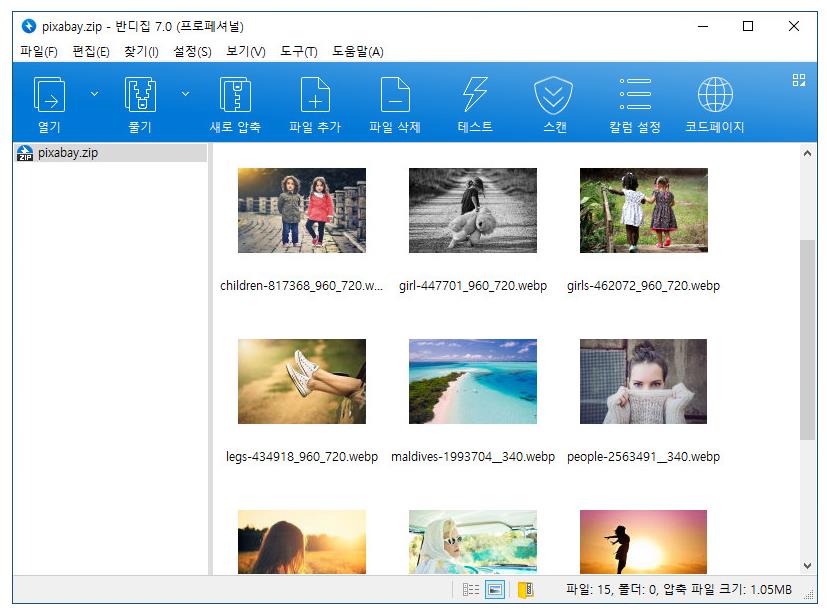This screenshot has height=612, width=827.
Task: Open 칼럼 설정 (Column settings) icon
Action: point(635,95)
